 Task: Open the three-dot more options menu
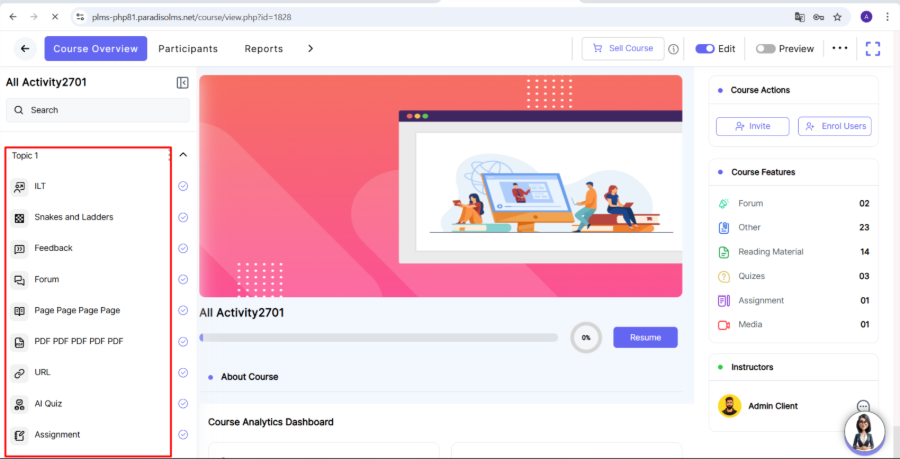(x=839, y=48)
